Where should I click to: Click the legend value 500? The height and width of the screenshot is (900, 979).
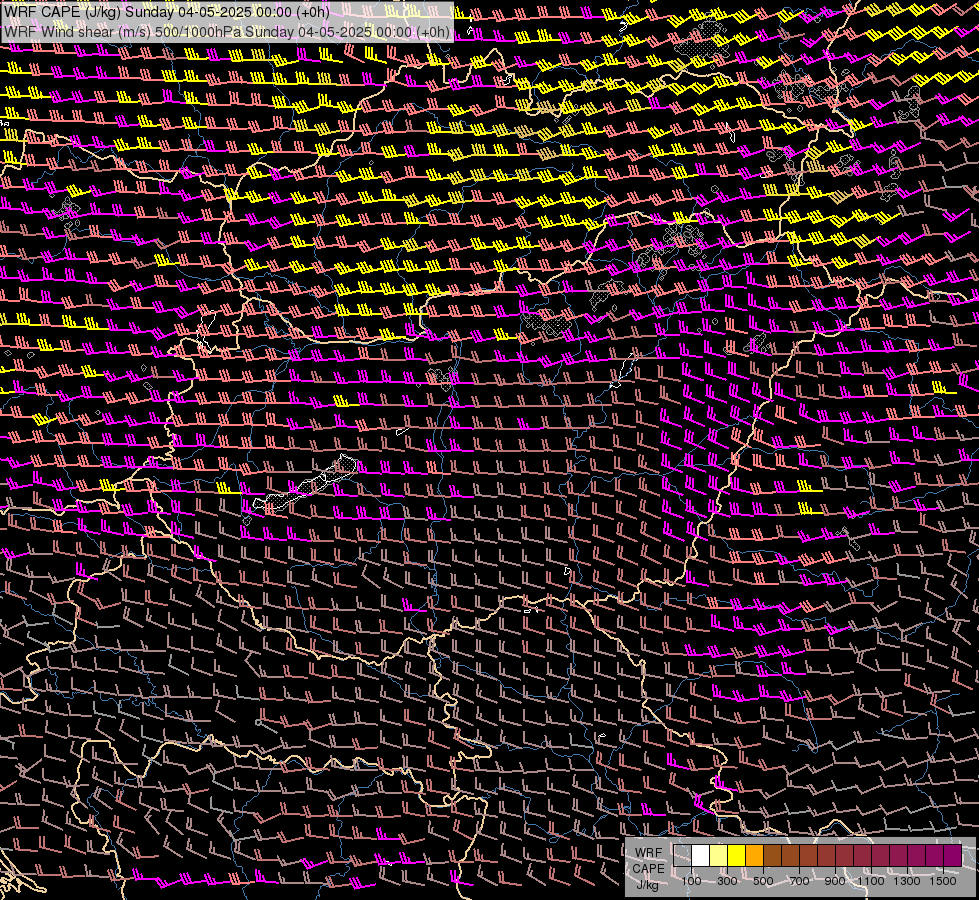click(763, 881)
